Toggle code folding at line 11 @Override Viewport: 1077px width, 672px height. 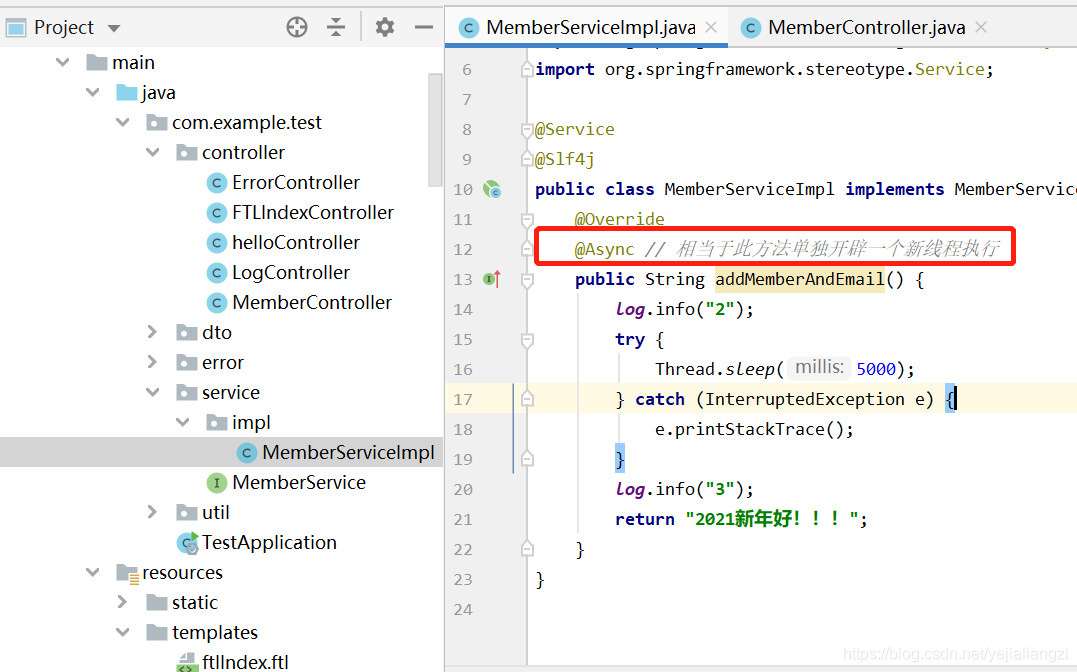pos(527,220)
